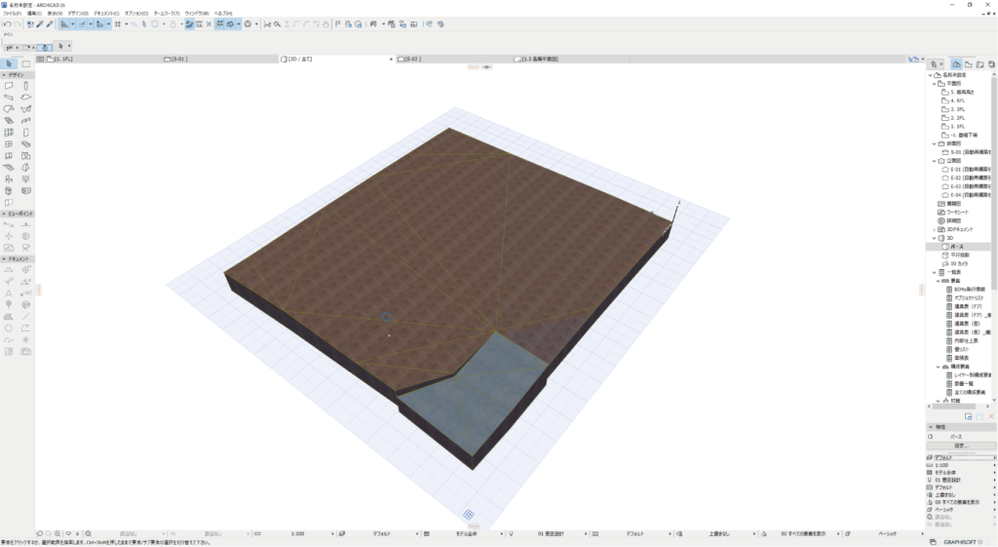The image size is (998, 547).
Task: Click the Pick Up Parameters eyedropper
Action: point(39,24)
